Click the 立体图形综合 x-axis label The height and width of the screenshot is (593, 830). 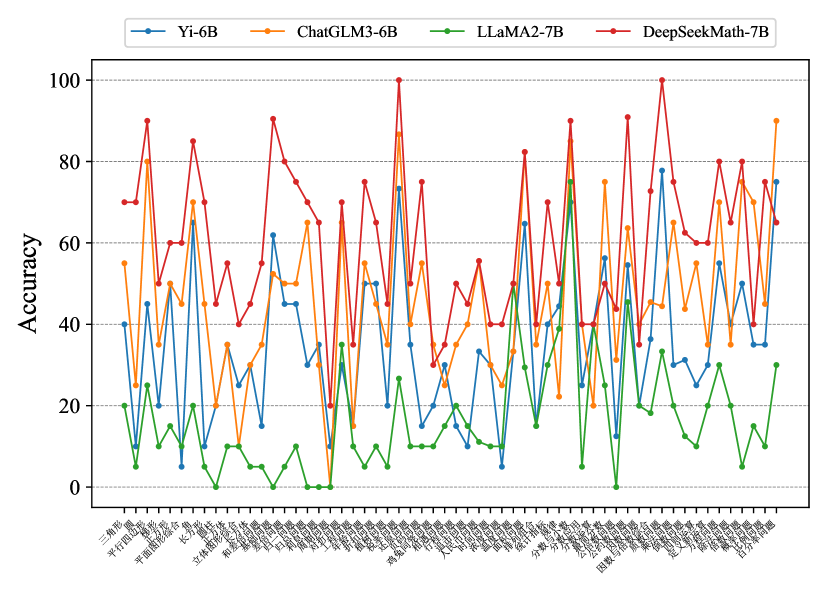point(211,544)
